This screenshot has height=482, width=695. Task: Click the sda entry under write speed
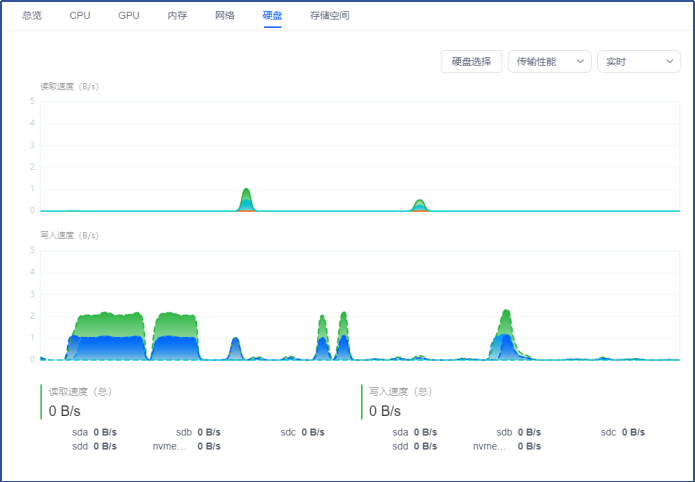[415, 432]
